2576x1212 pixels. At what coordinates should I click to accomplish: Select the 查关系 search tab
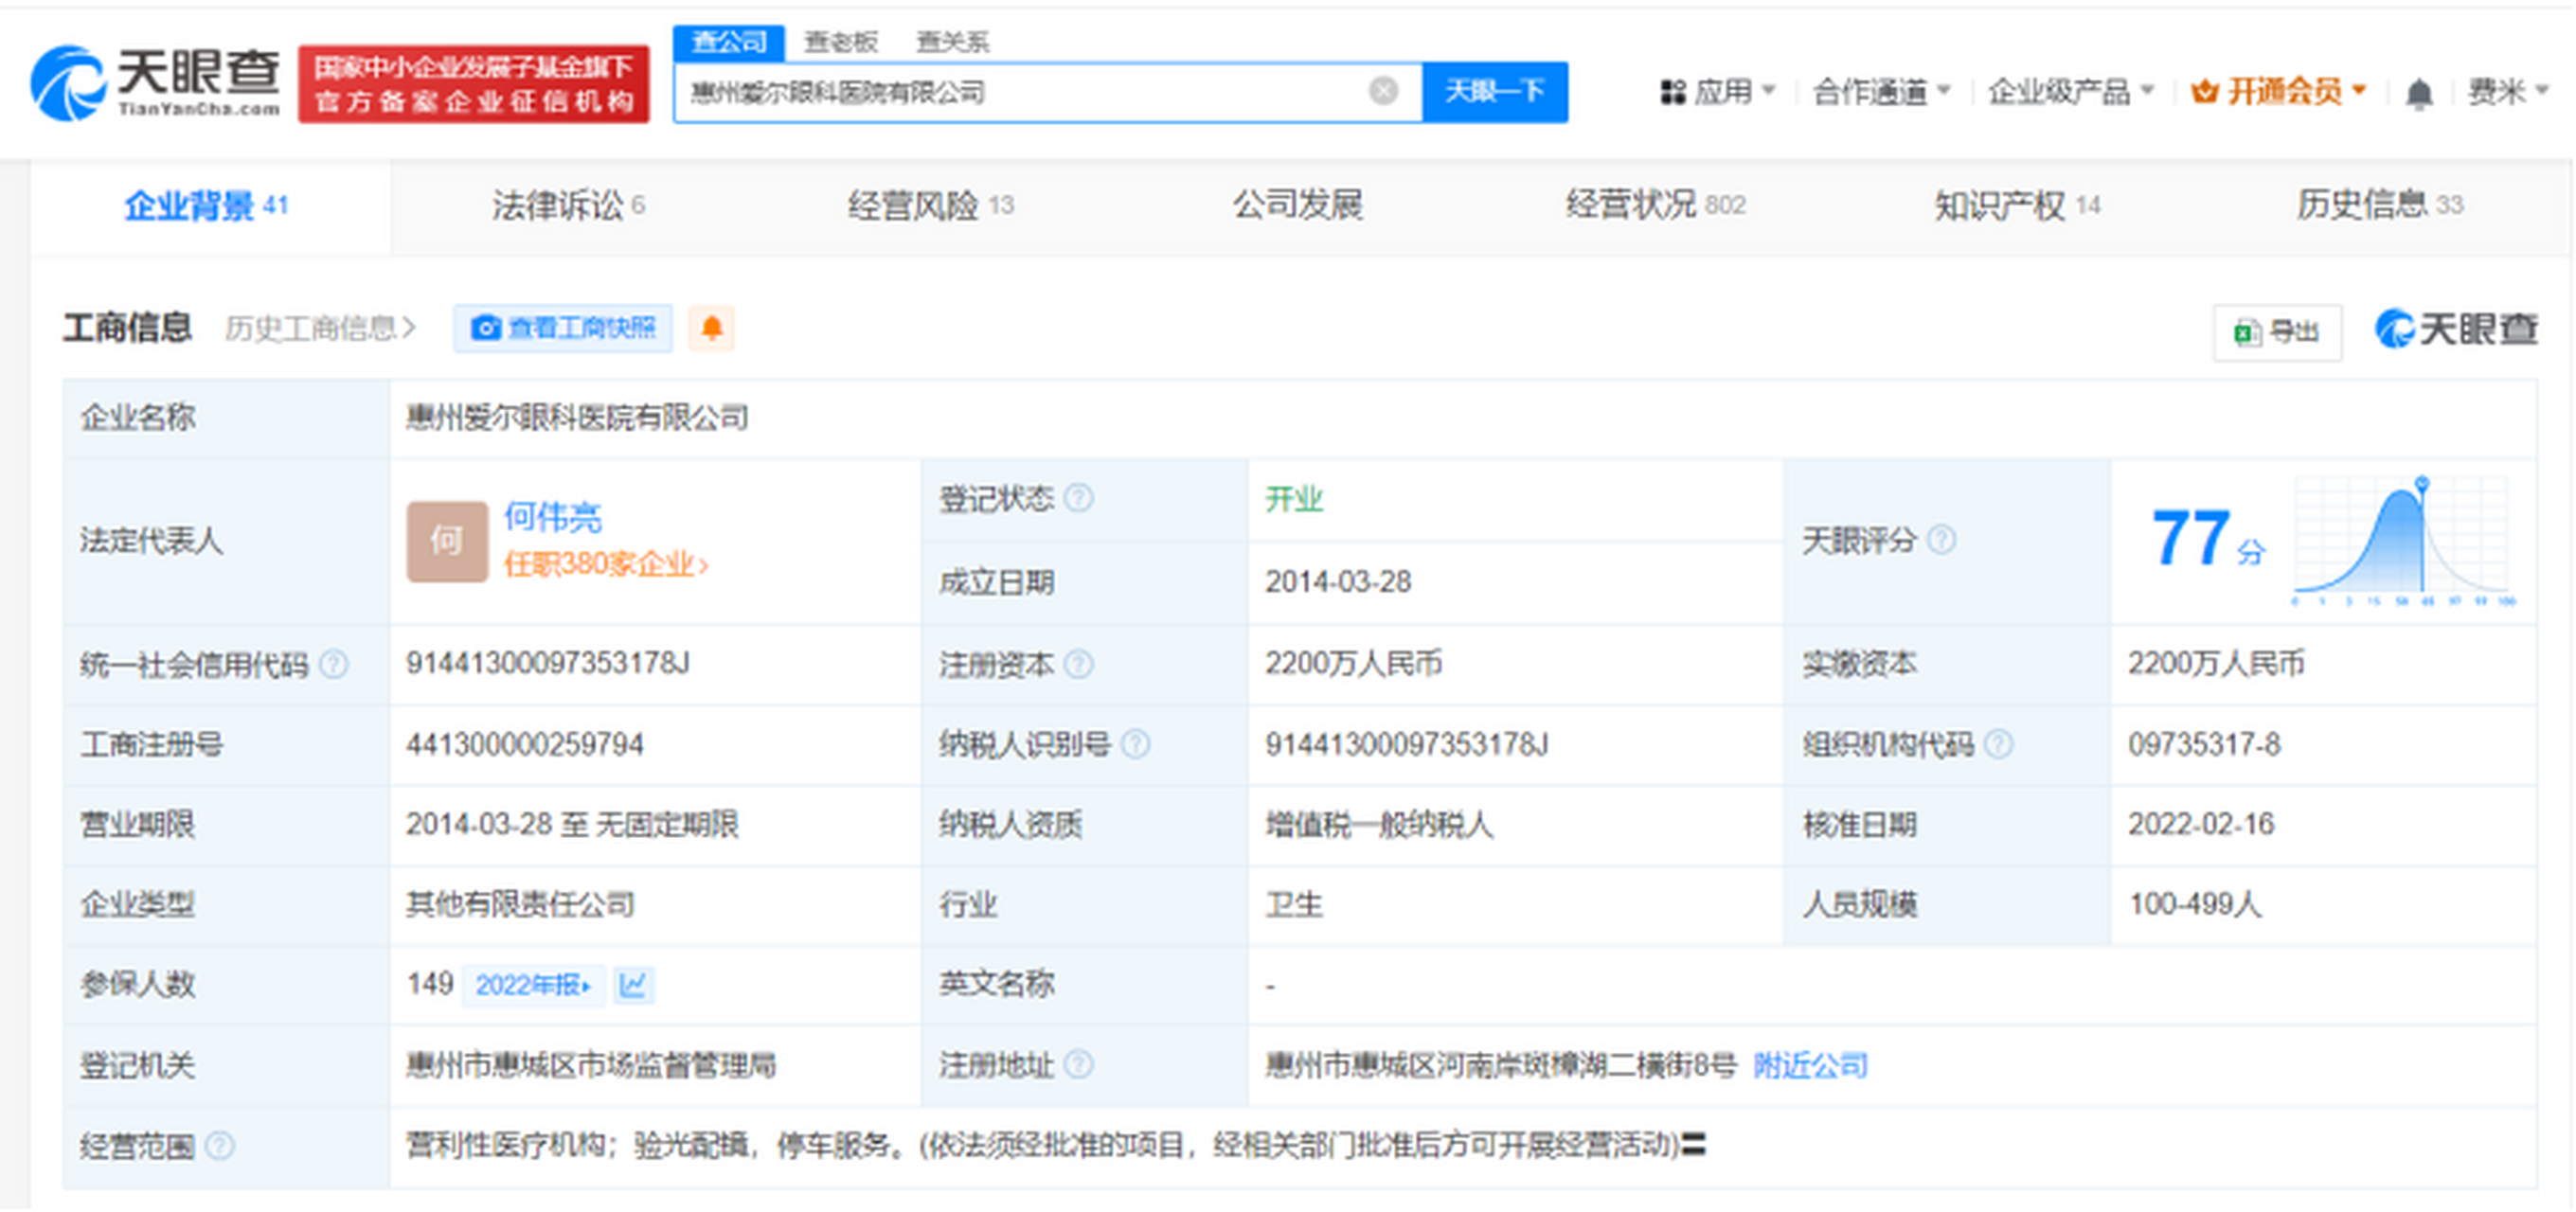(953, 42)
